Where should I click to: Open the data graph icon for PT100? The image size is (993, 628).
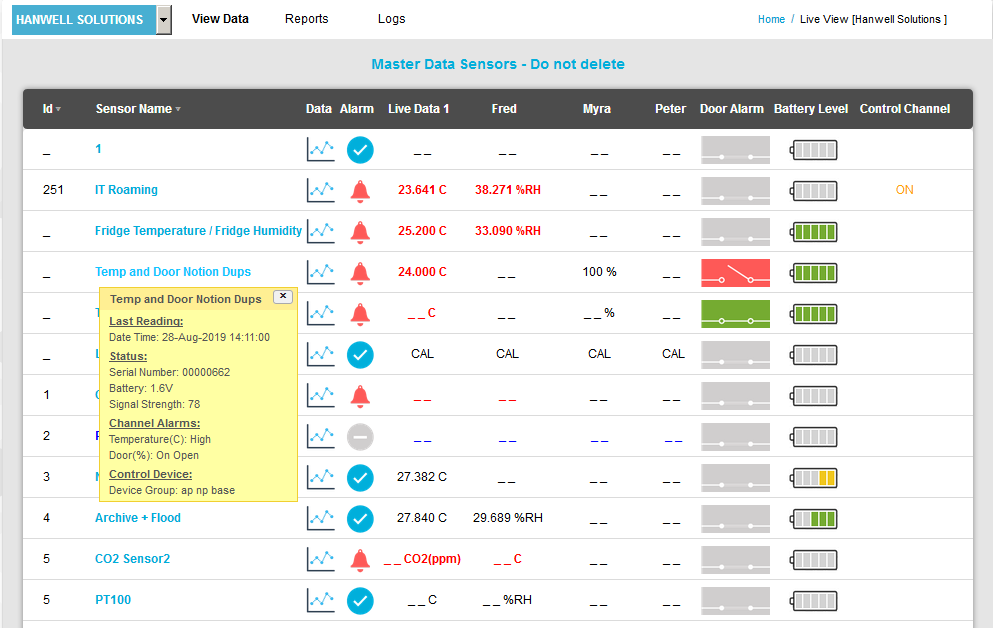pos(320,600)
